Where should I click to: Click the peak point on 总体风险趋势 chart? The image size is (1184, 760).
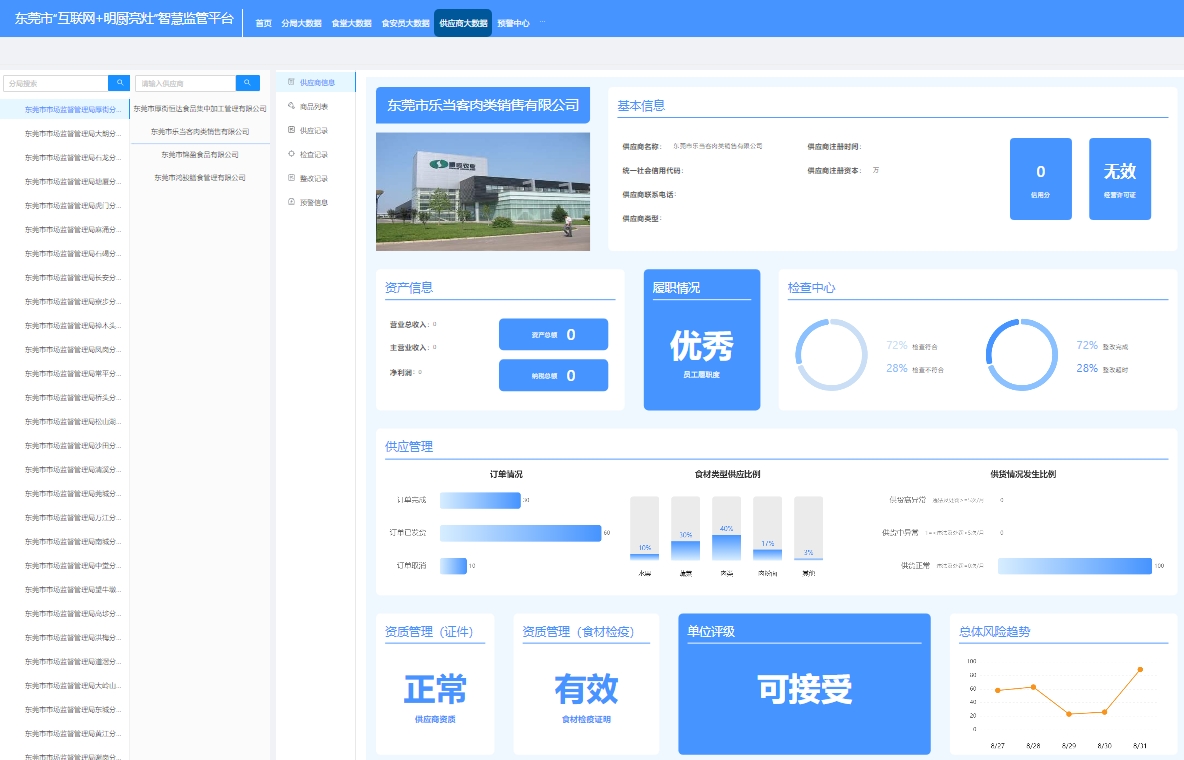point(1140,669)
